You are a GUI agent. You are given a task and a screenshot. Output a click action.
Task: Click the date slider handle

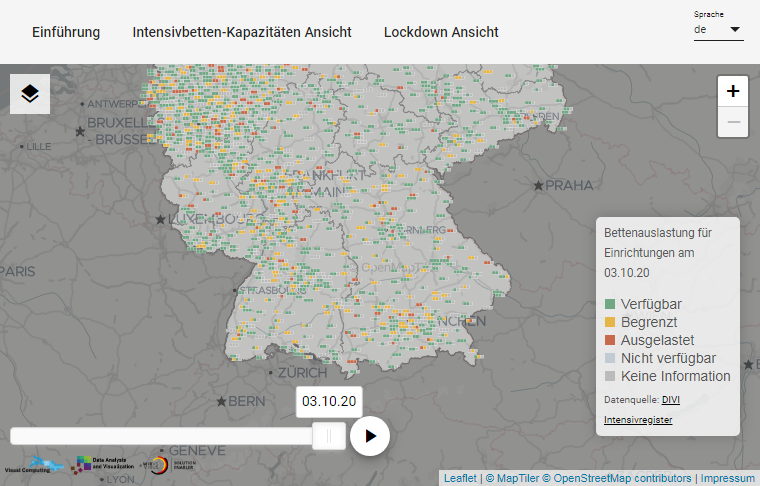(x=328, y=436)
